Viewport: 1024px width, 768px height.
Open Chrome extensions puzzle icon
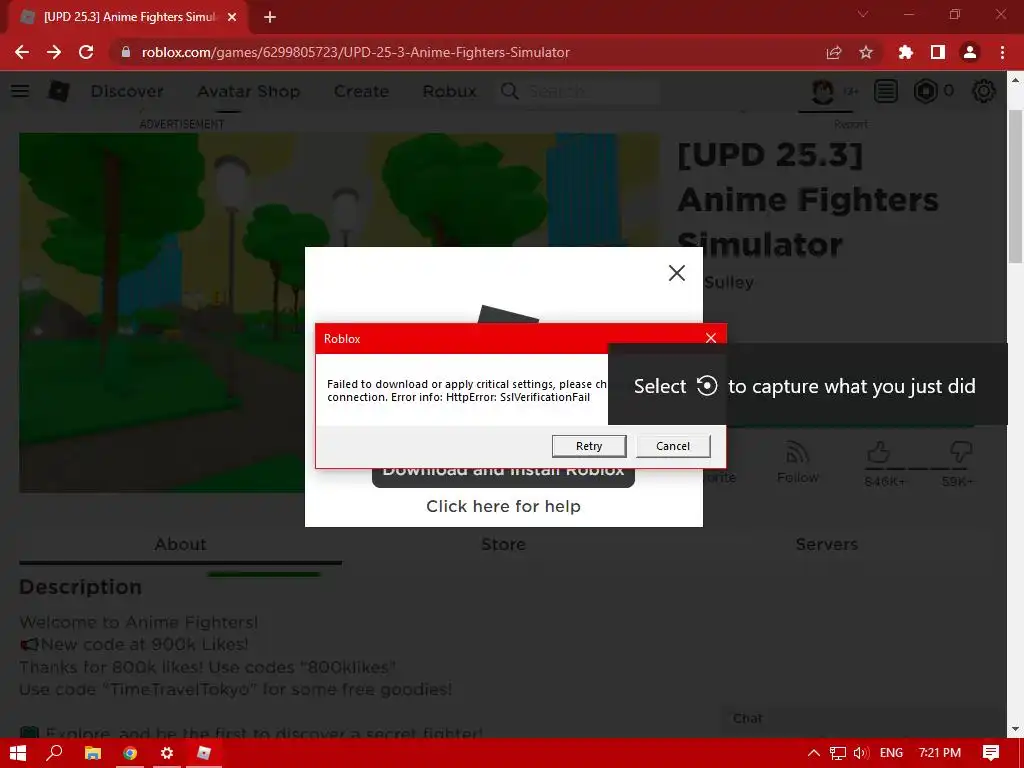click(x=905, y=52)
